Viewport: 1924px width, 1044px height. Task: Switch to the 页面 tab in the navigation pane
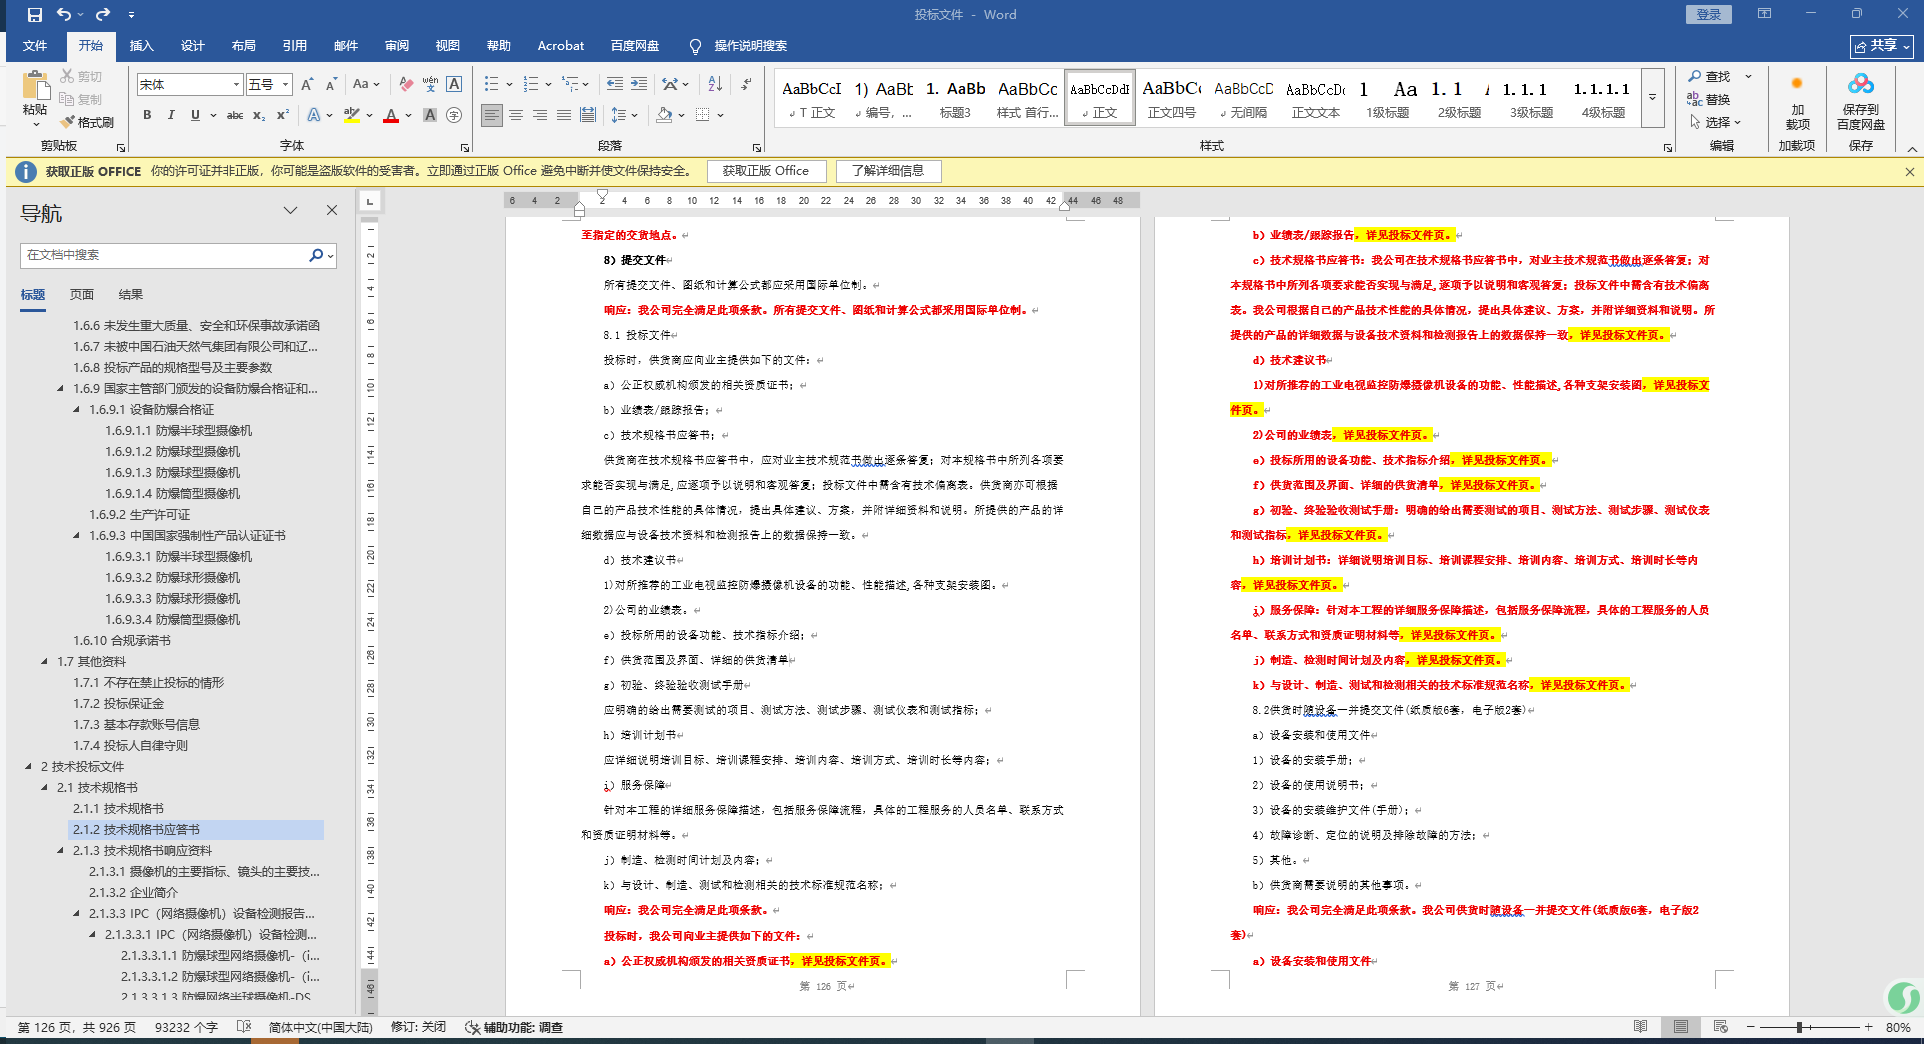(82, 295)
